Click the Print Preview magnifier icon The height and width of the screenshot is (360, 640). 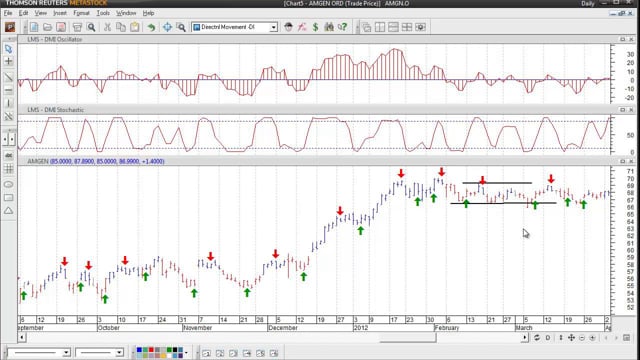point(91,27)
